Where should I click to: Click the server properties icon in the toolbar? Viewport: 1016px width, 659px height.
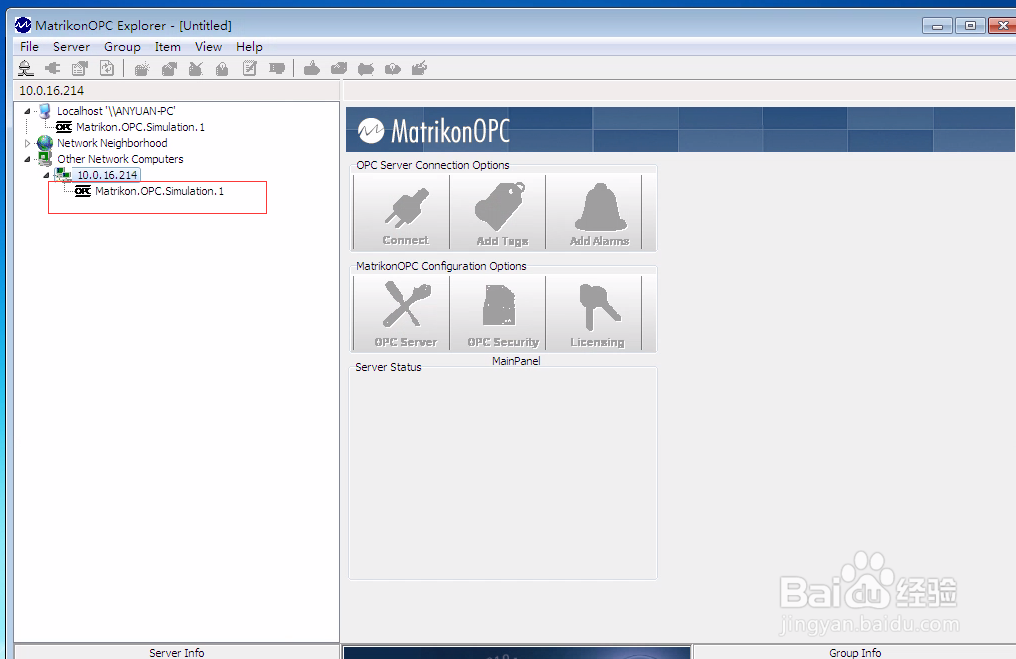point(79,68)
